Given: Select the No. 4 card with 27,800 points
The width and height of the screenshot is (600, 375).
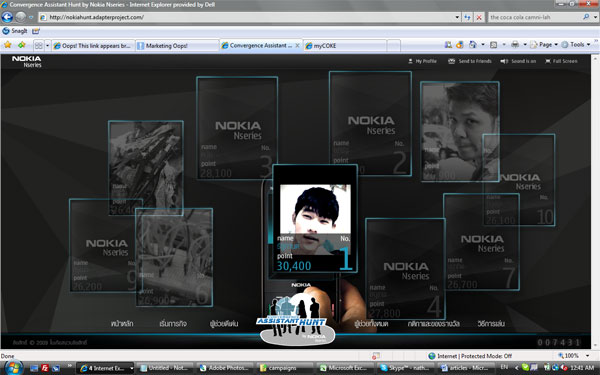Looking at the screenshot, I should (405, 269).
